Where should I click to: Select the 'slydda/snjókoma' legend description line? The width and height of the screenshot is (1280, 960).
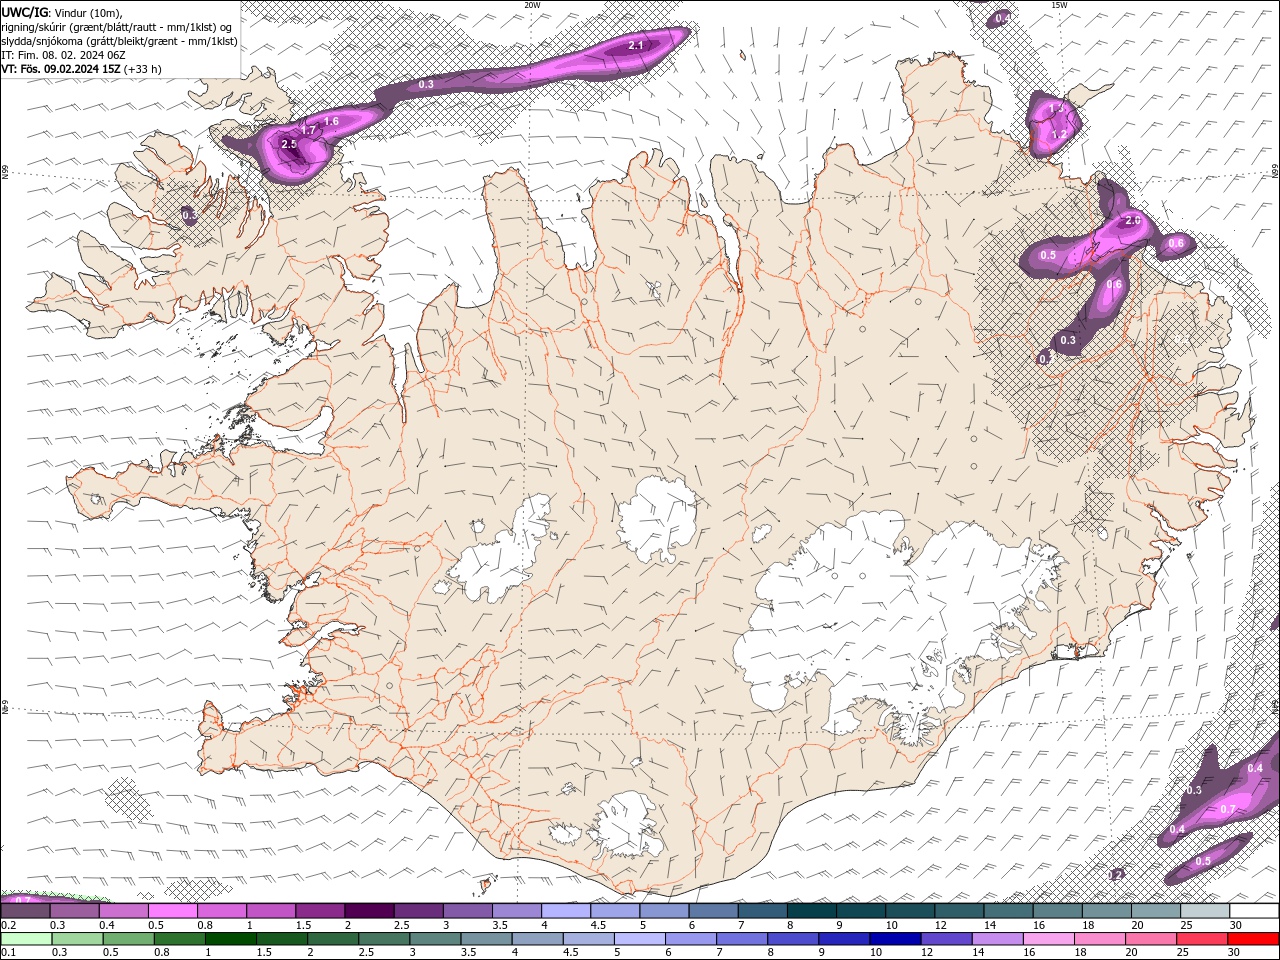[x=119, y=41]
